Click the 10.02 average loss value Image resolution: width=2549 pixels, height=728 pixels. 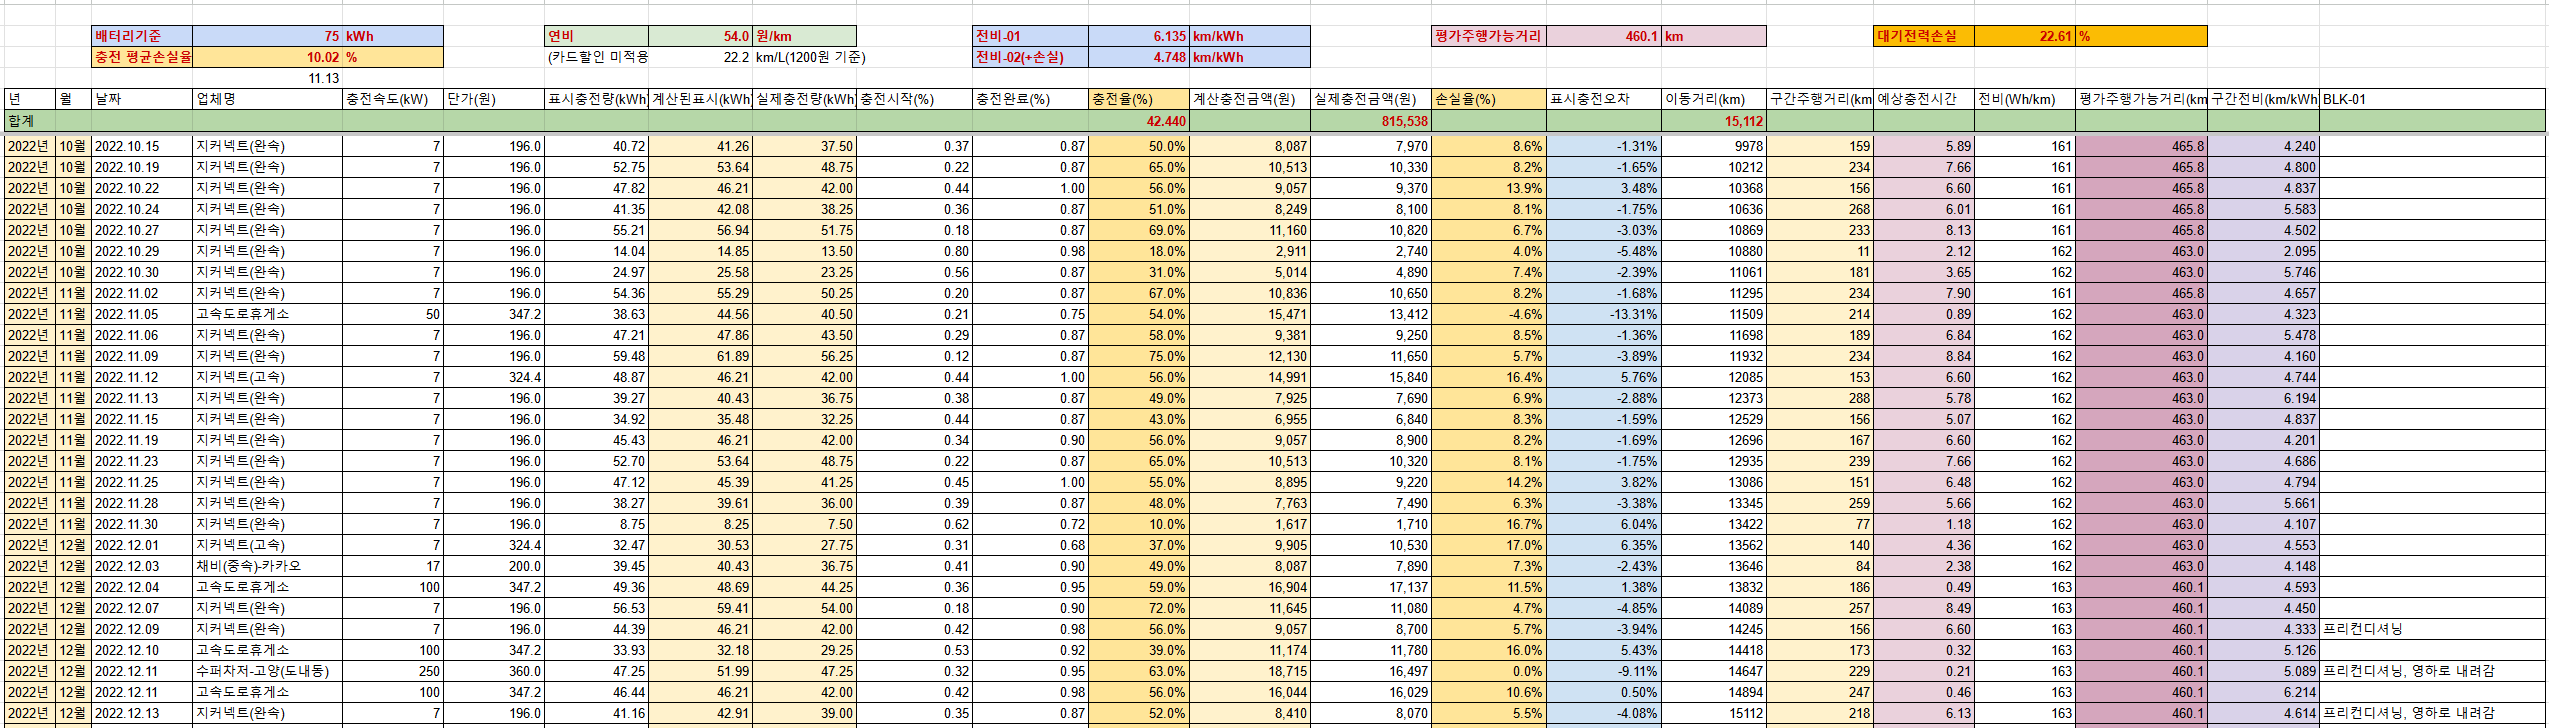coord(267,57)
